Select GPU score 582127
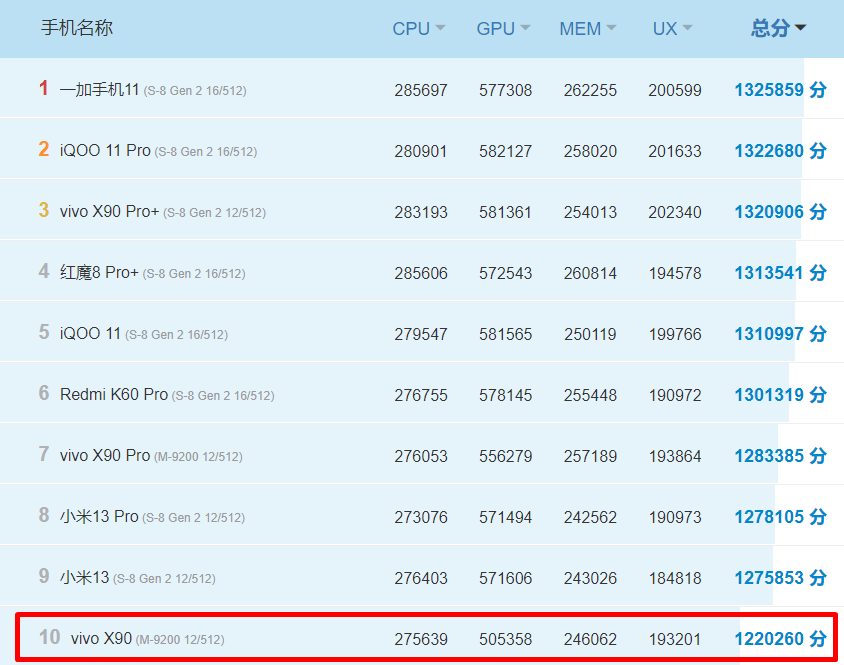Viewport: 844px width, 665px height. pyautogui.click(x=505, y=151)
